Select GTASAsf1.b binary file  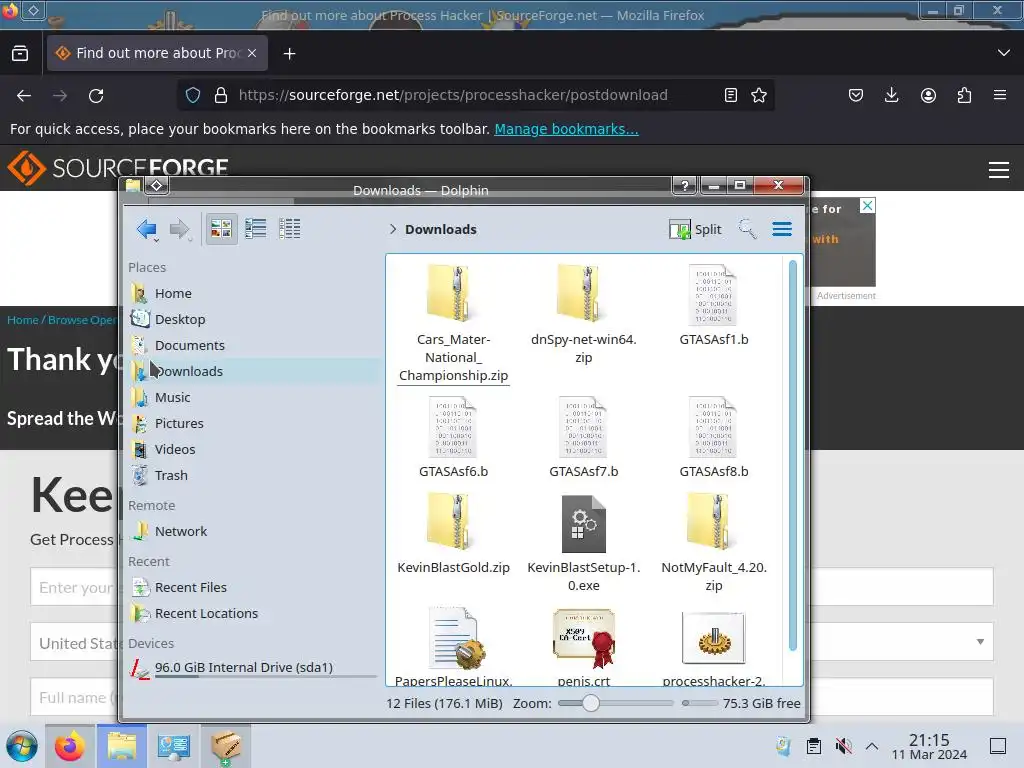click(713, 306)
